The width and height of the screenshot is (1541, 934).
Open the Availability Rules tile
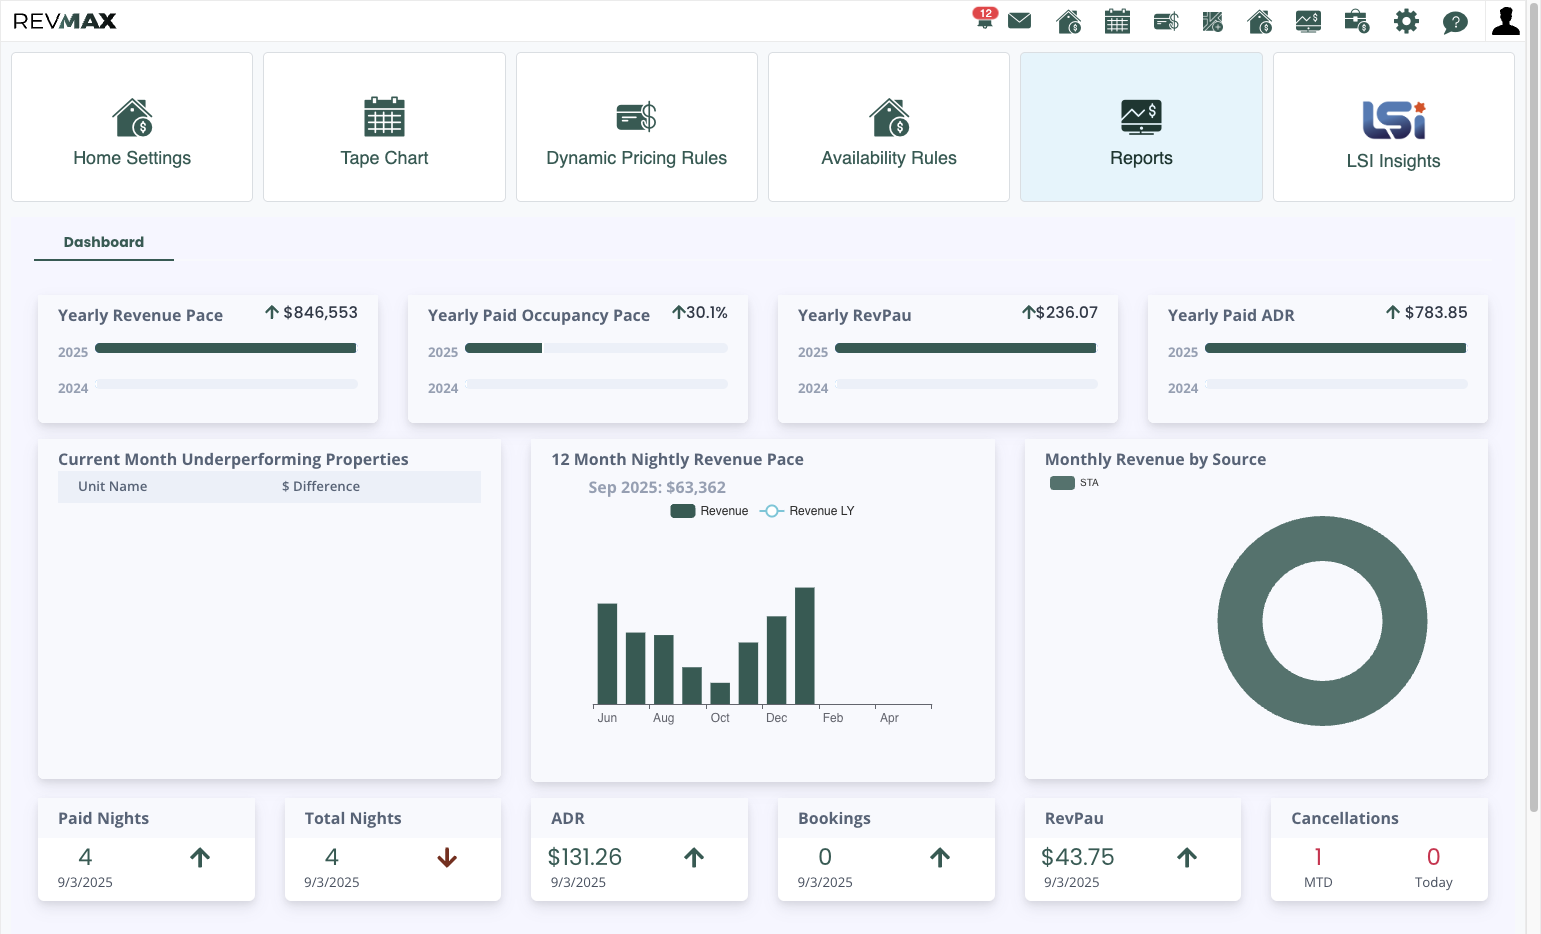point(889,127)
